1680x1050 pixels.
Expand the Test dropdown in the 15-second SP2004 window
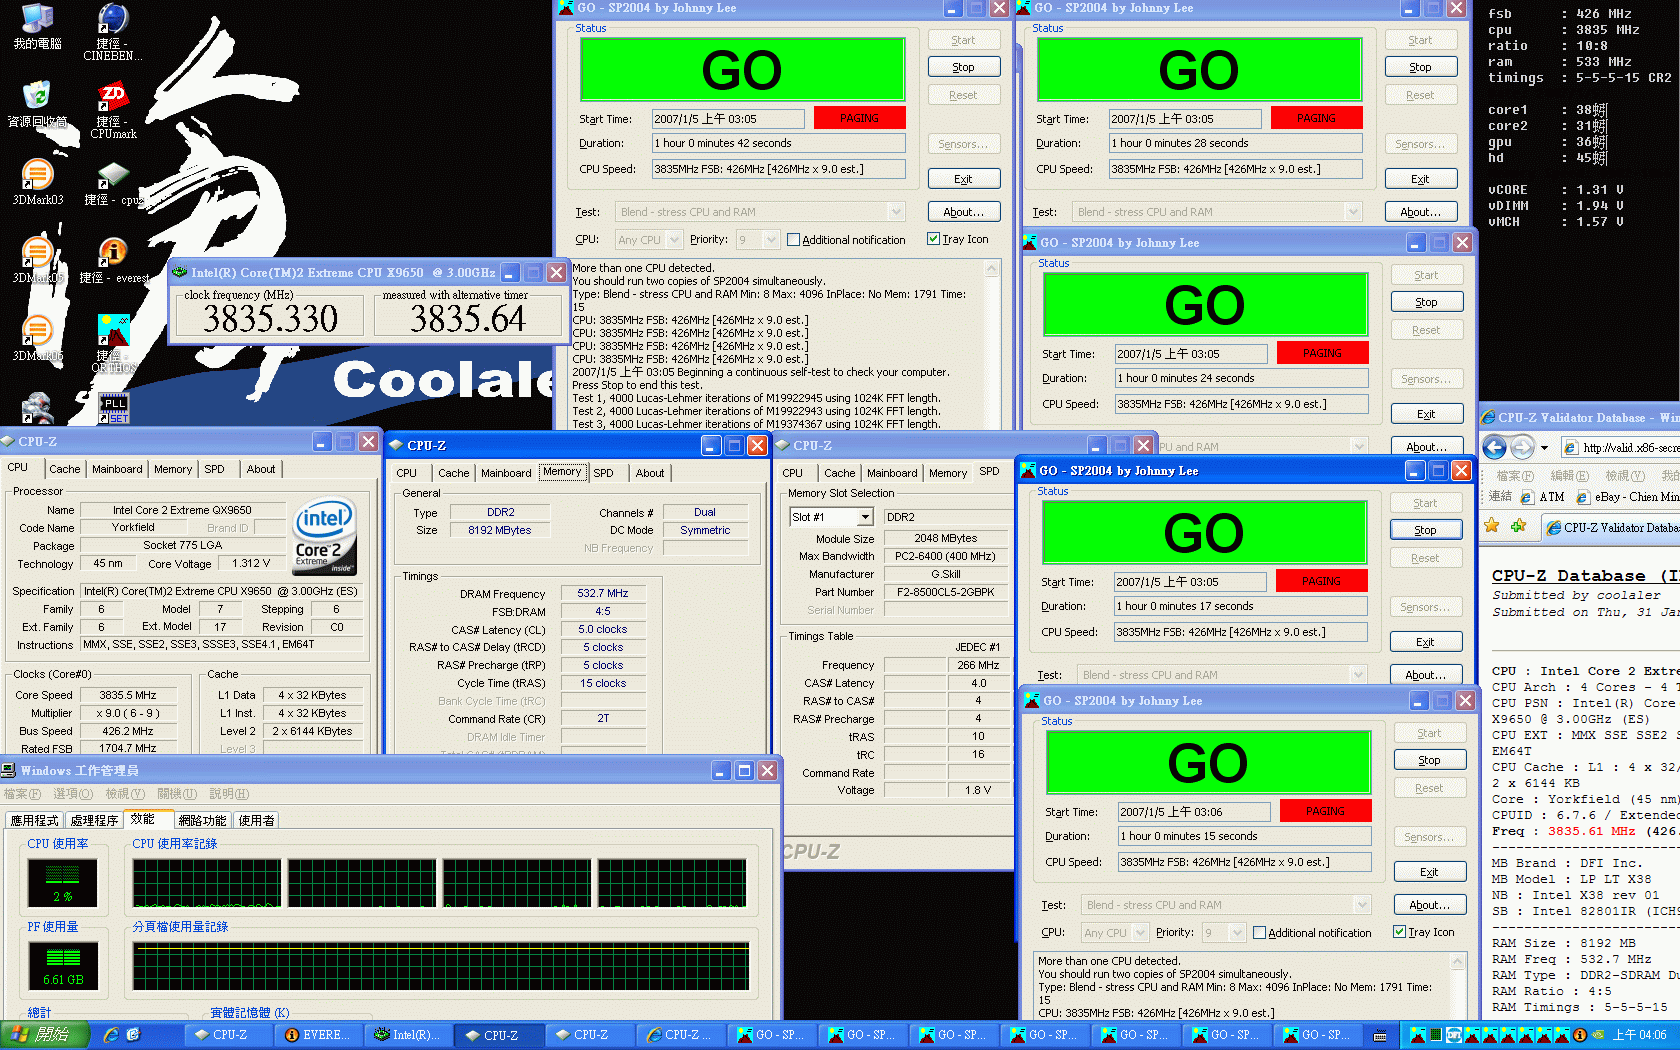coord(1362,905)
